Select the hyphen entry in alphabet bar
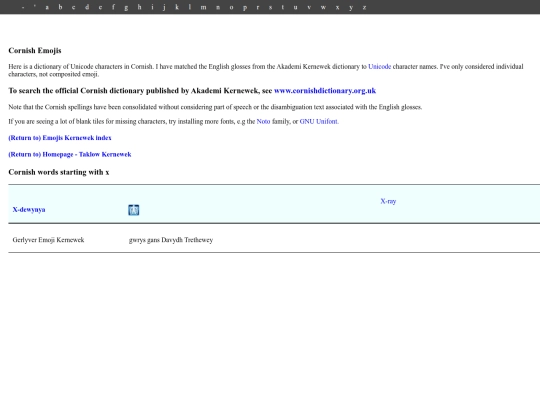The width and height of the screenshot is (540, 405). pos(23,7)
